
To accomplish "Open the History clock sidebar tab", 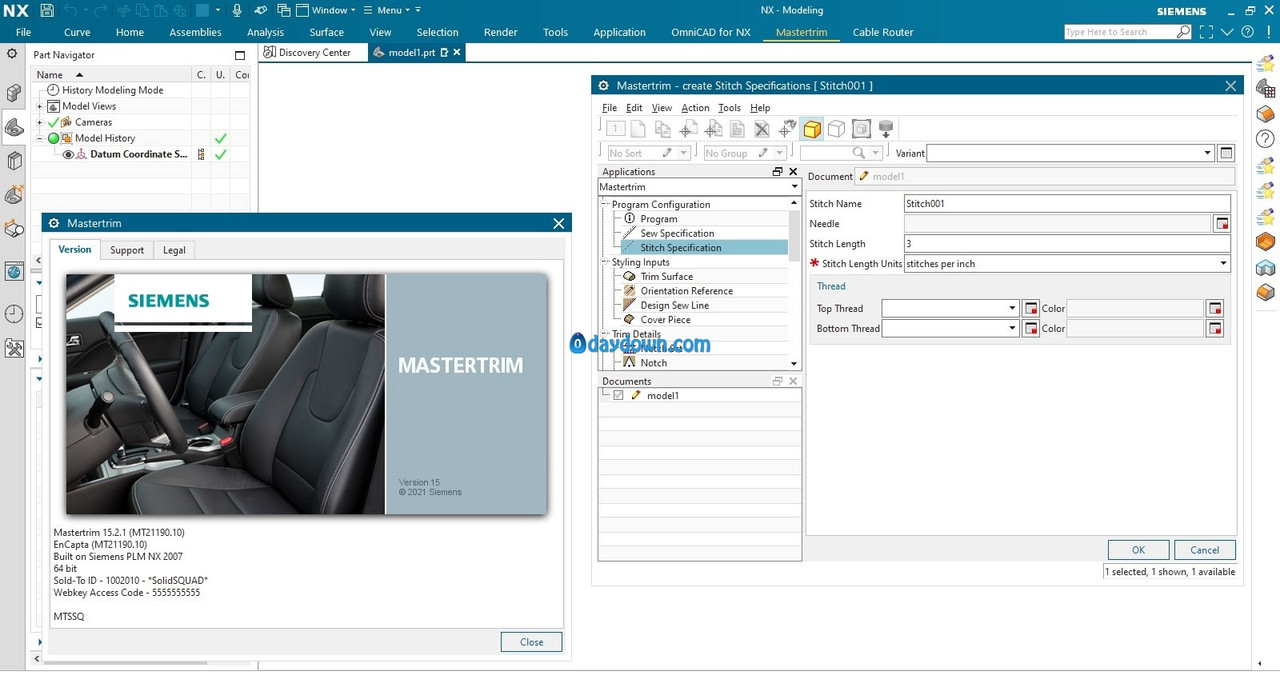I will click(14, 314).
